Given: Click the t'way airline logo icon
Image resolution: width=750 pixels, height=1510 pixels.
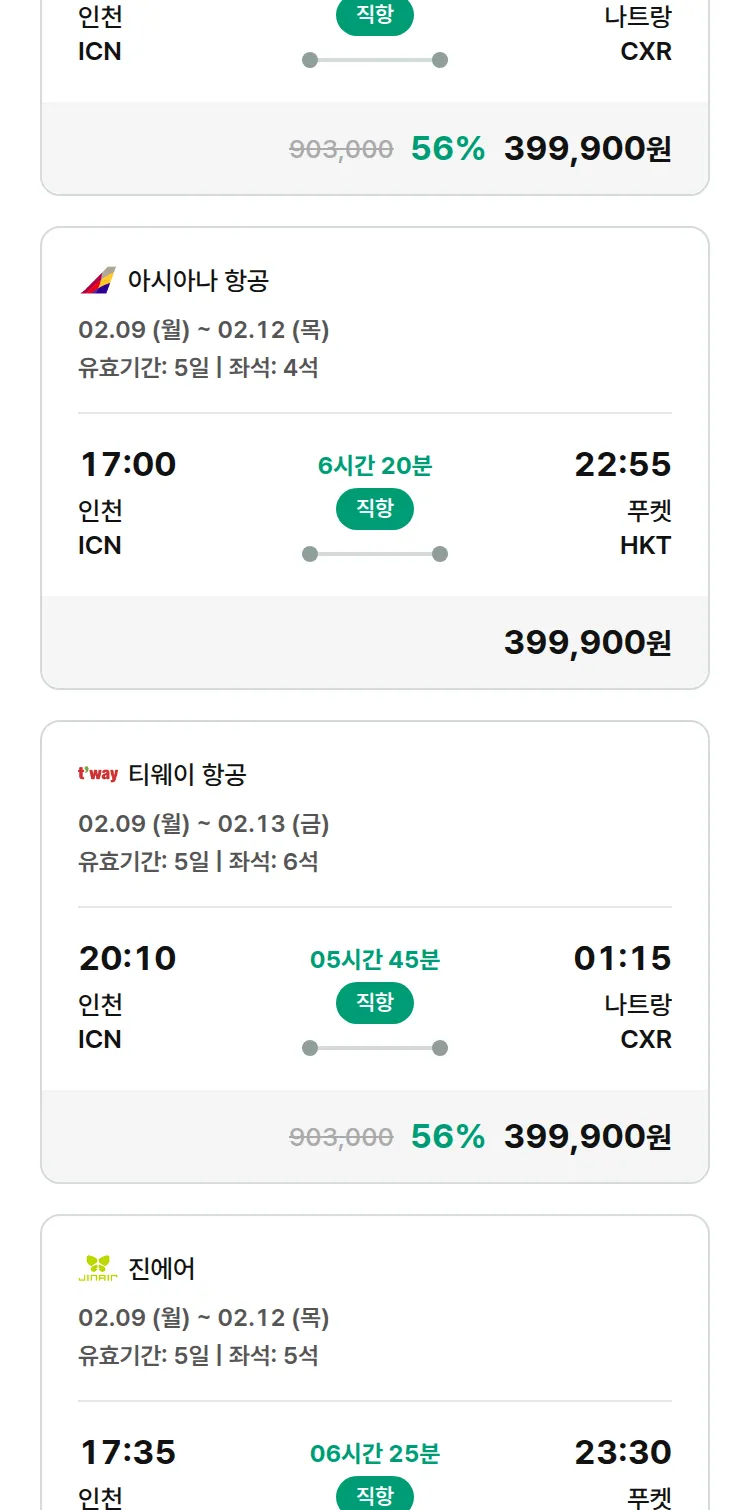Looking at the screenshot, I should (98, 774).
